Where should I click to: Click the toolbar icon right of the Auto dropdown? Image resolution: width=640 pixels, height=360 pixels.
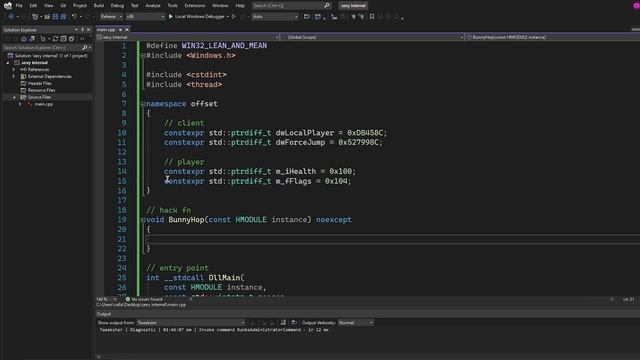[307, 17]
